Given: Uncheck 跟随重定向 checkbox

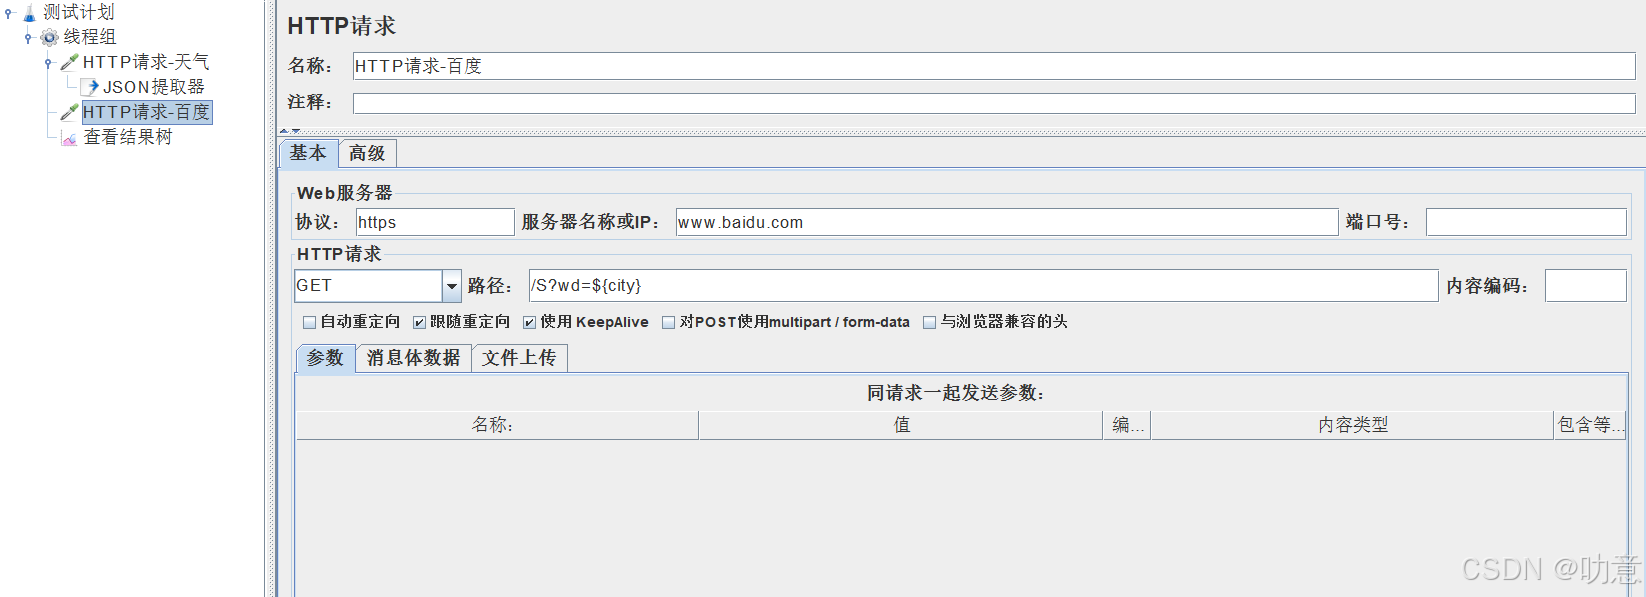Looking at the screenshot, I should [x=419, y=322].
